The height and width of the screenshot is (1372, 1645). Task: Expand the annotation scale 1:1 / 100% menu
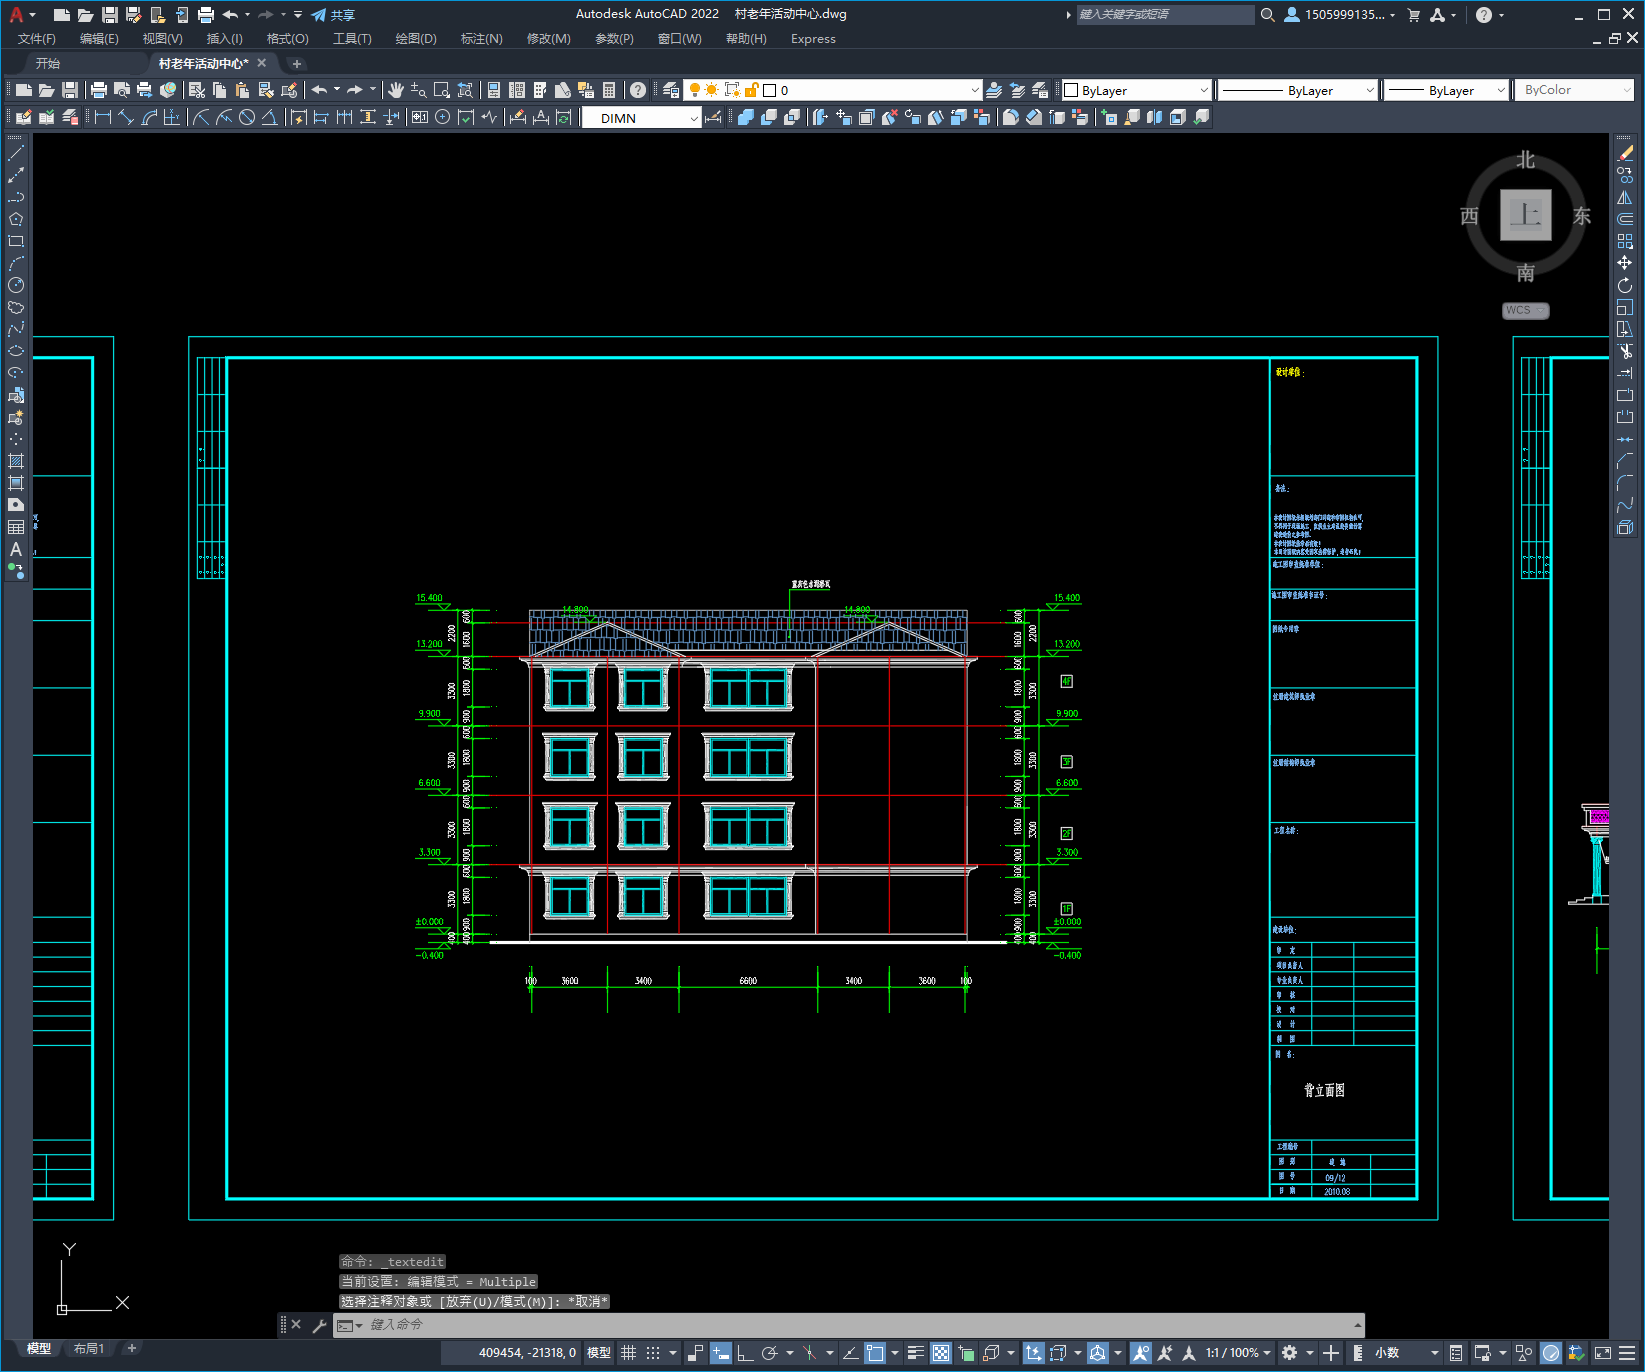[1238, 1353]
